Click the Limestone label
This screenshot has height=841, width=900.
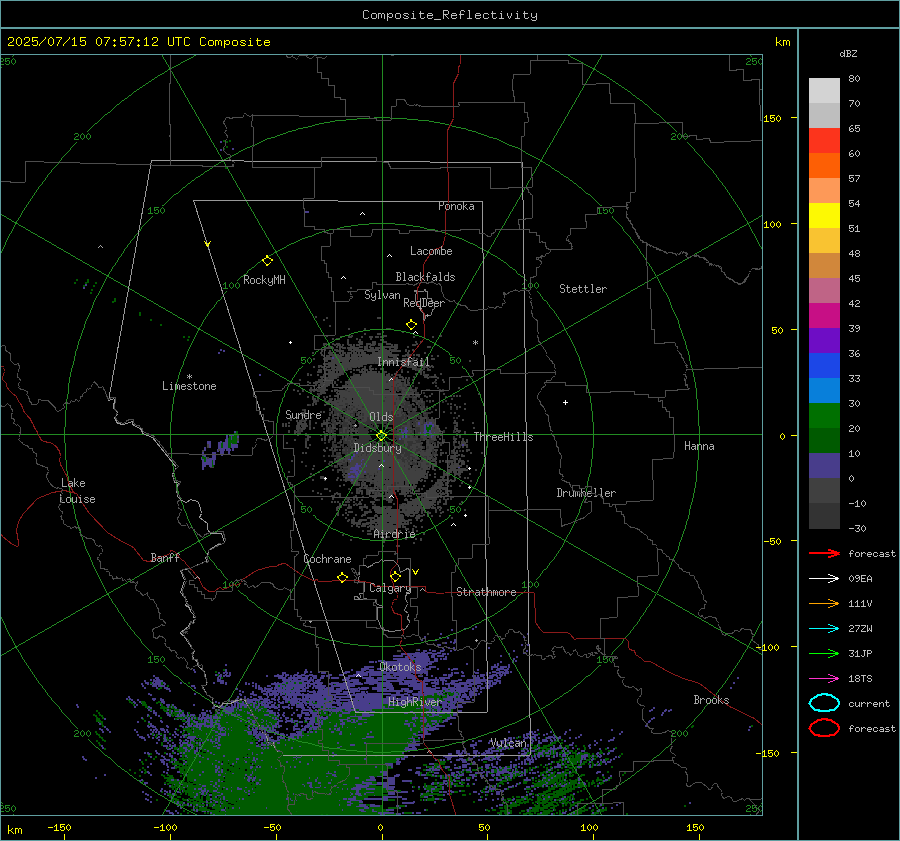pos(189,386)
